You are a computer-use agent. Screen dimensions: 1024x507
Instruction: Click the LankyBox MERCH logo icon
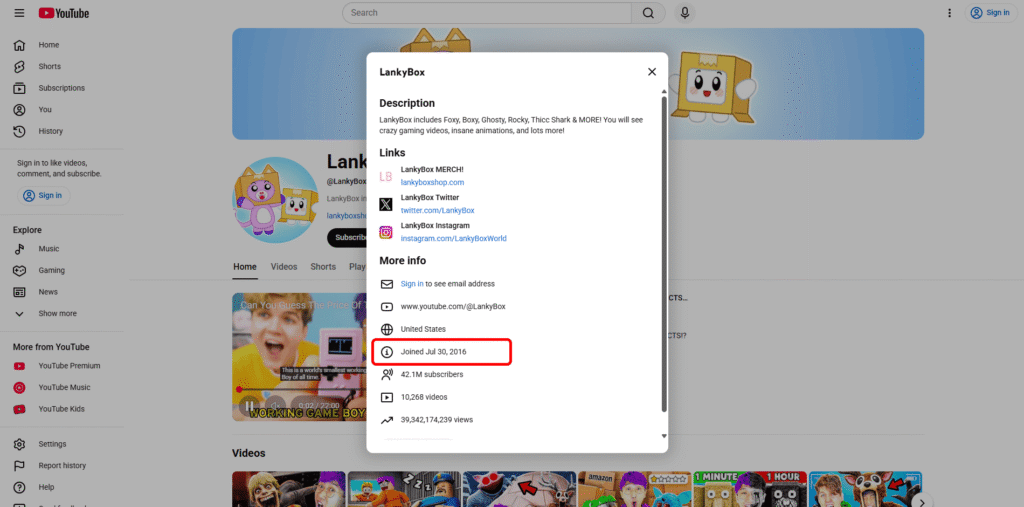[x=386, y=176]
